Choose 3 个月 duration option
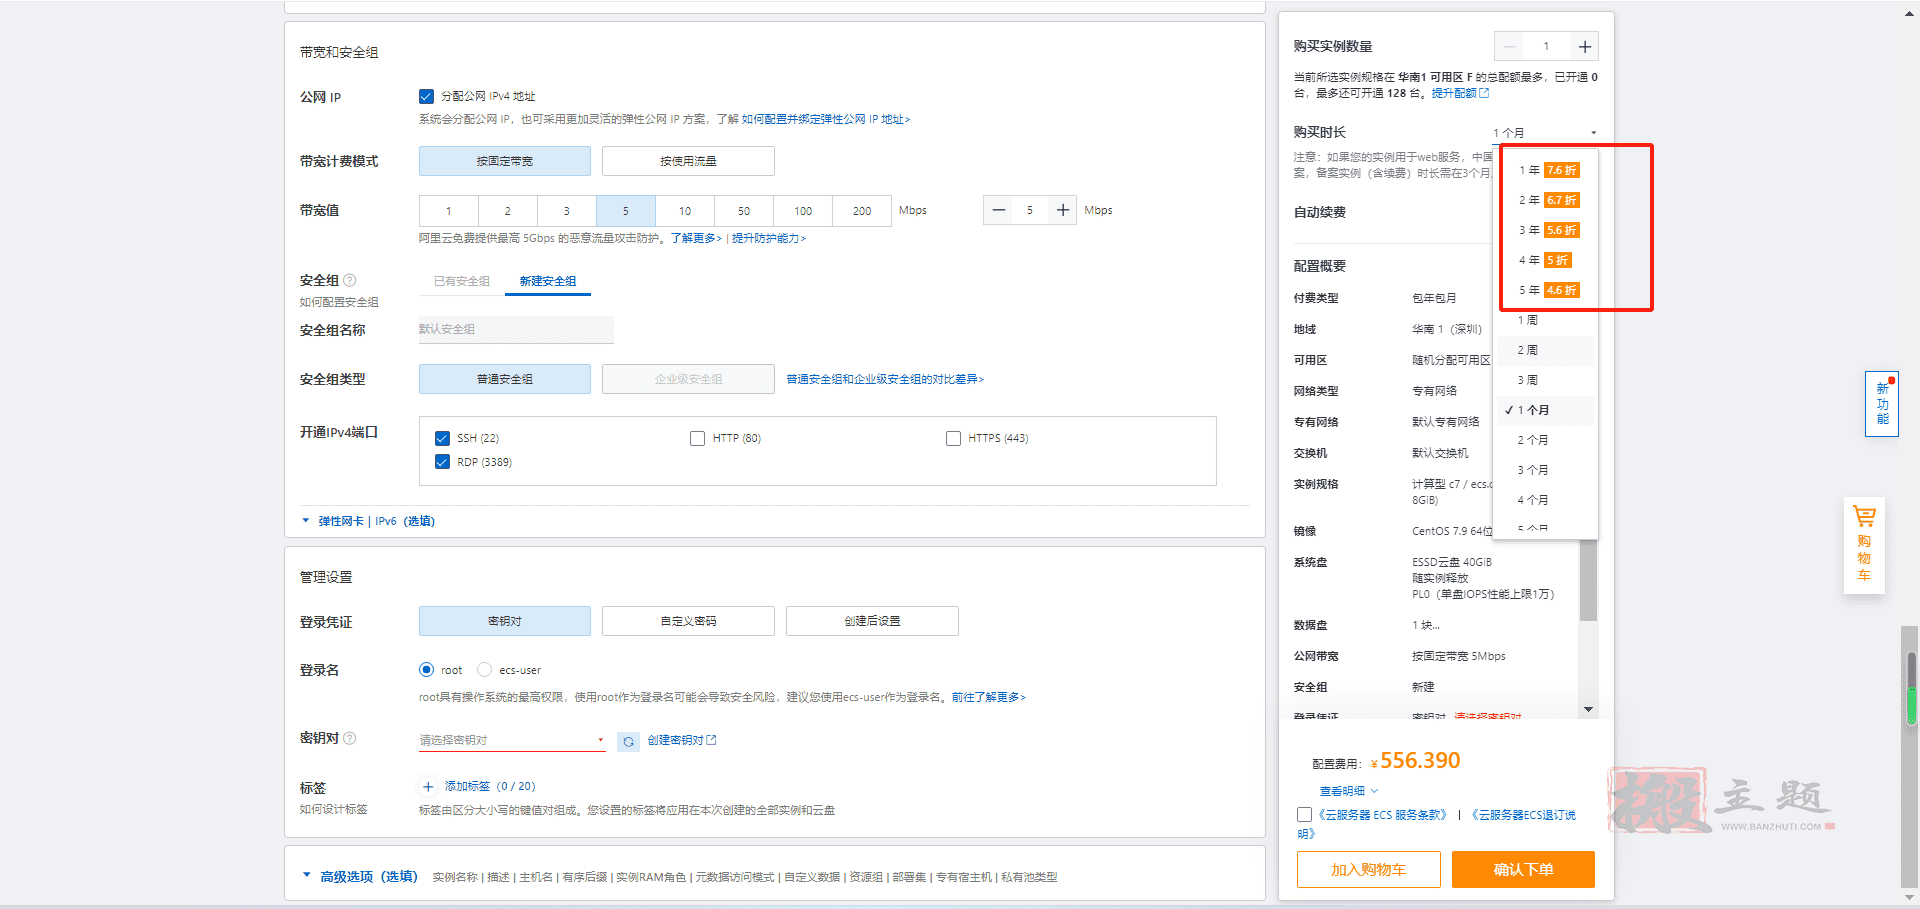This screenshot has height=909, width=1920. (x=1546, y=470)
